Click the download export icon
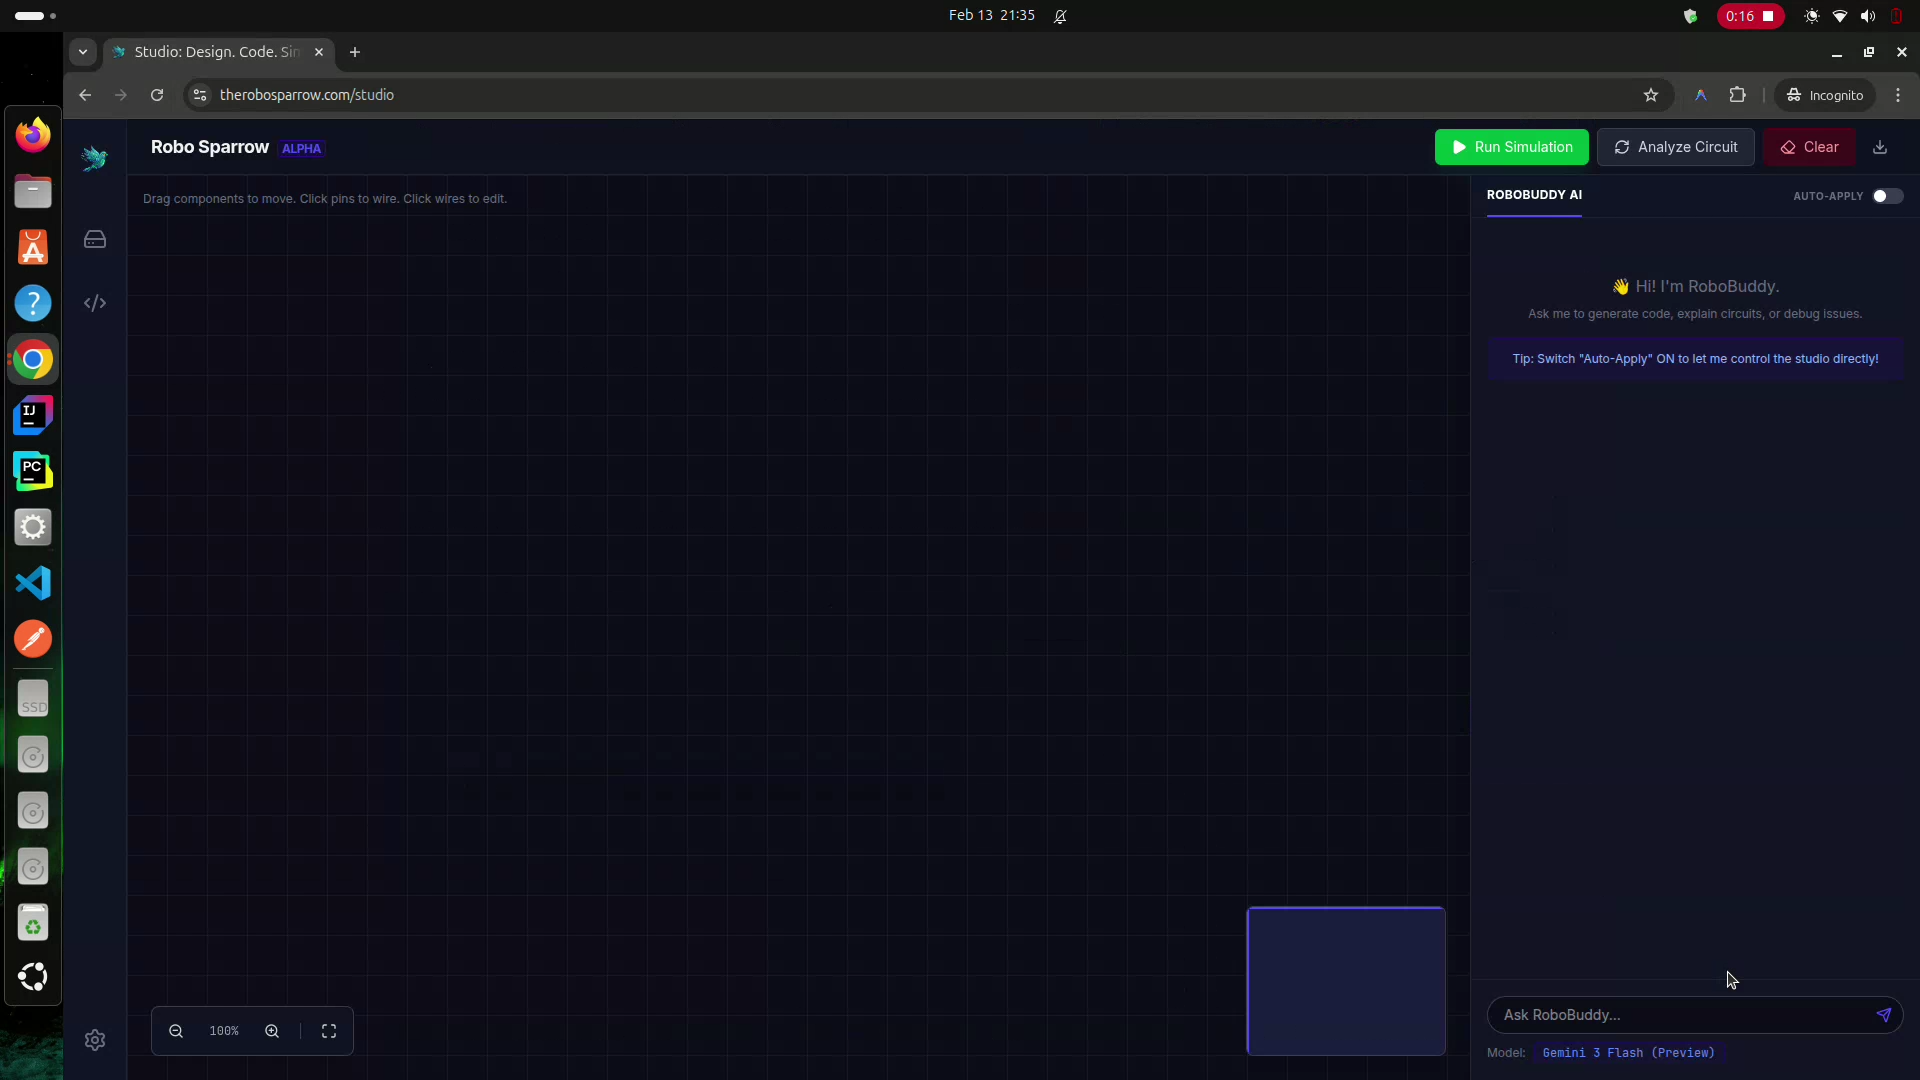This screenshot has width=1920, height=1080. click(x=1880, y=147)
